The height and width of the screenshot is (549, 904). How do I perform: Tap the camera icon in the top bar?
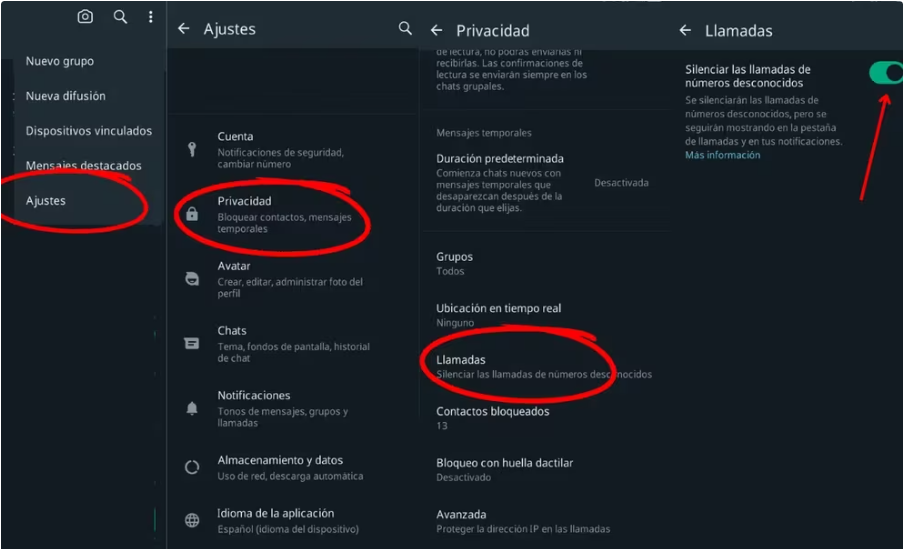85,17
